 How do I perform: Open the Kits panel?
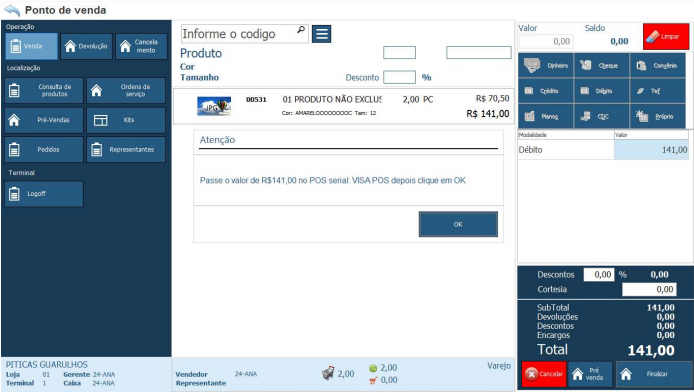(x=126, y=120)
